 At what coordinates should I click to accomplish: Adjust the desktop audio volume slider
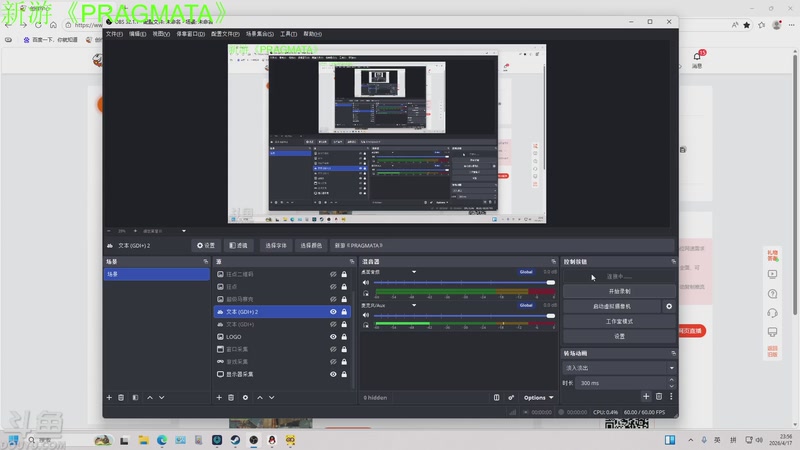(x=464, y=282)
